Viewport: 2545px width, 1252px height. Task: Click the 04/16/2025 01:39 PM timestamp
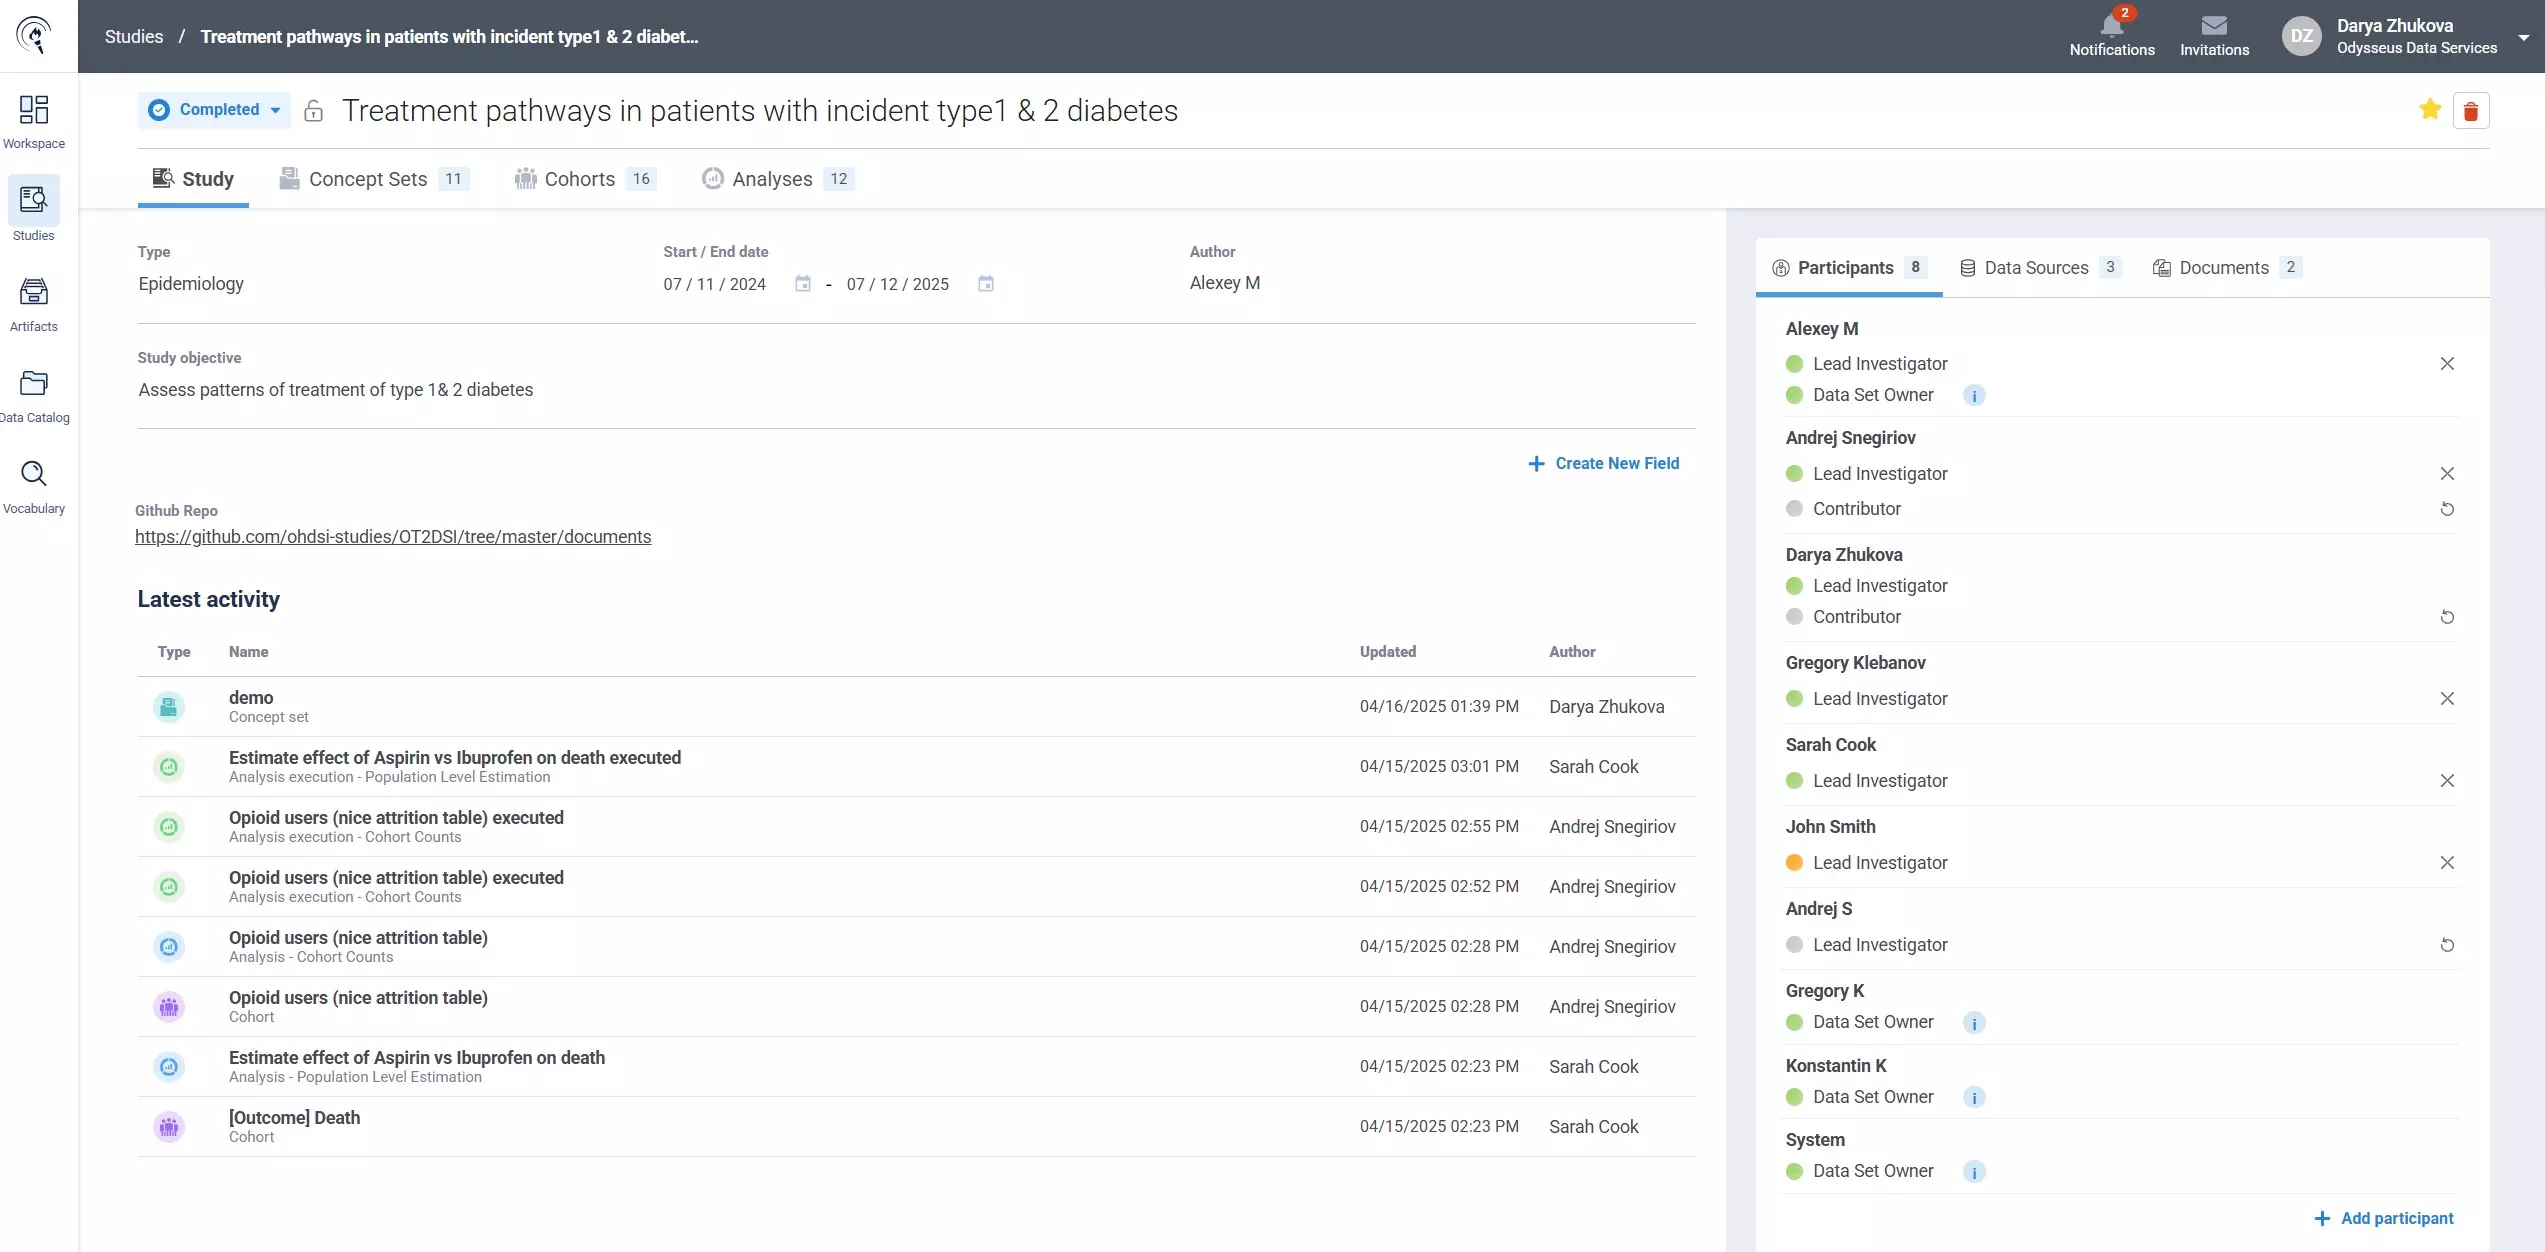[1439, 707]
